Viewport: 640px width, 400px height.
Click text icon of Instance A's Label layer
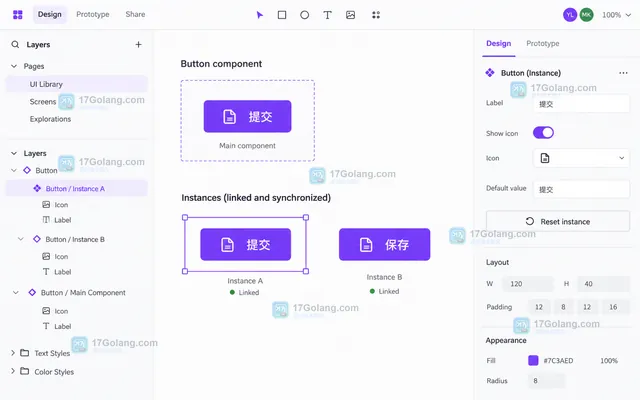click(x=46, y=220)
